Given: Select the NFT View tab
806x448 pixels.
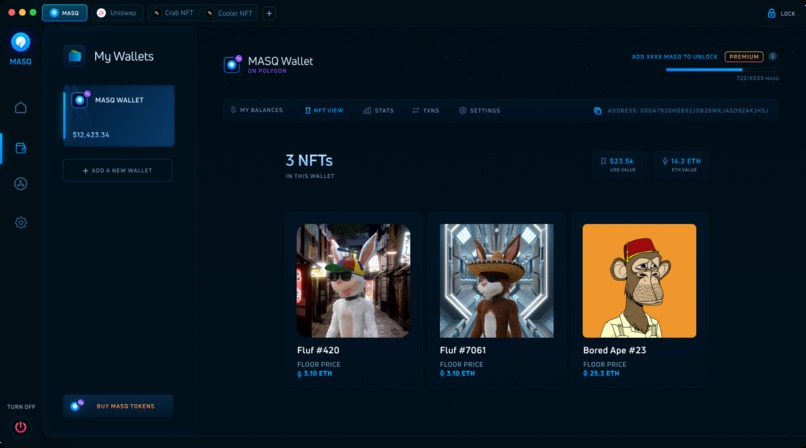Looking at the screenshot, I should (324, 110).
